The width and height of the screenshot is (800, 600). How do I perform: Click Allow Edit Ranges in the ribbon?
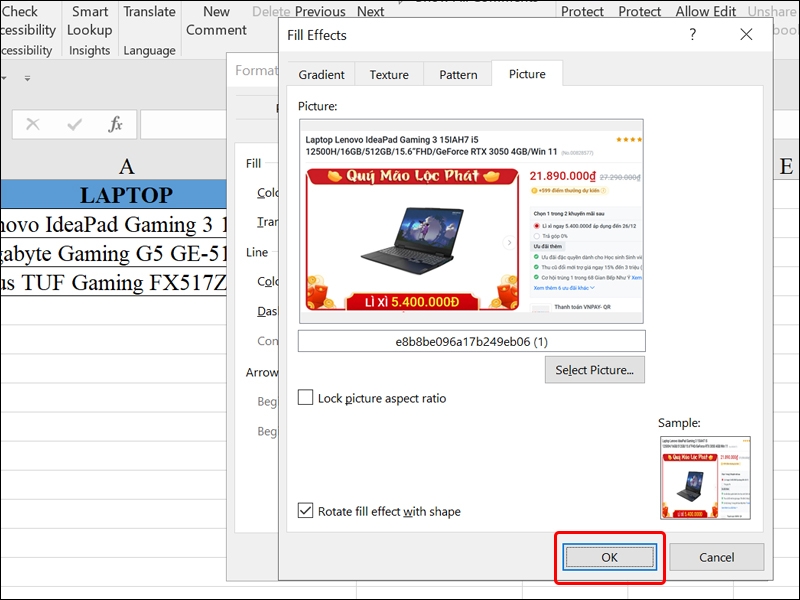(706, 11)
